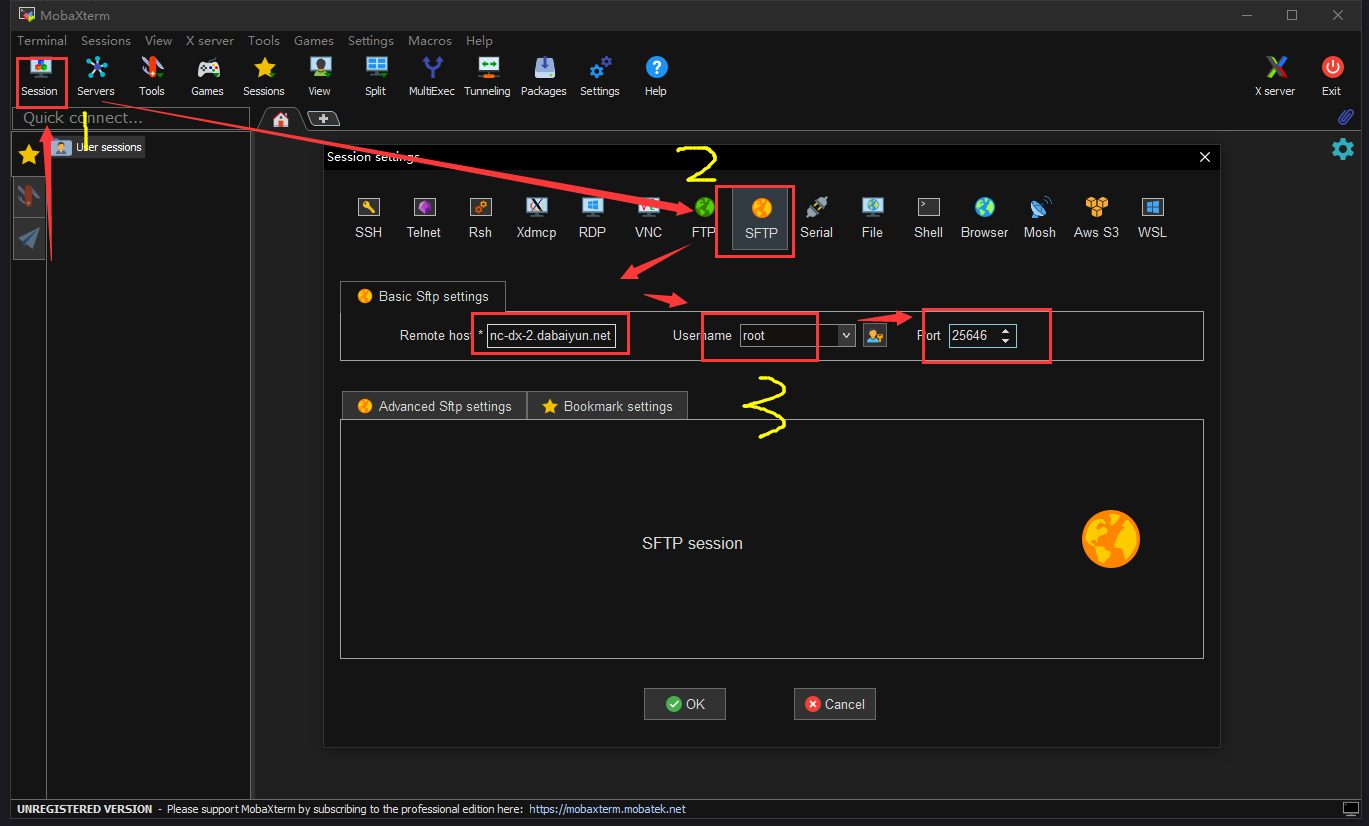Screen dimensions: 1369x826
Task: Start the X server toolbar icon
Action: 1276,77
